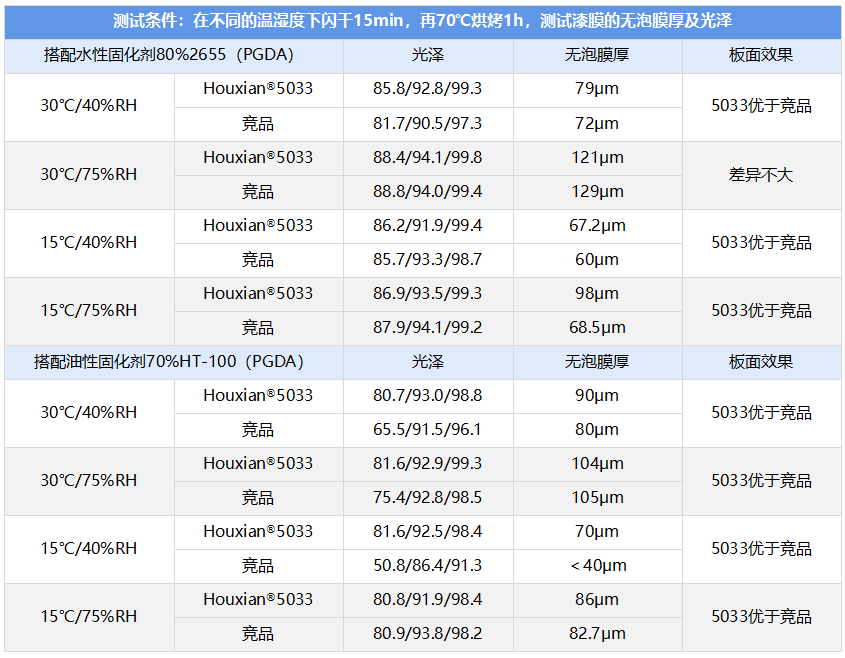Image resolution: width=845 pixels, height=658 pixels.
Task: Click the 90μm film thickness cell
Action: [x=597, y=396]
